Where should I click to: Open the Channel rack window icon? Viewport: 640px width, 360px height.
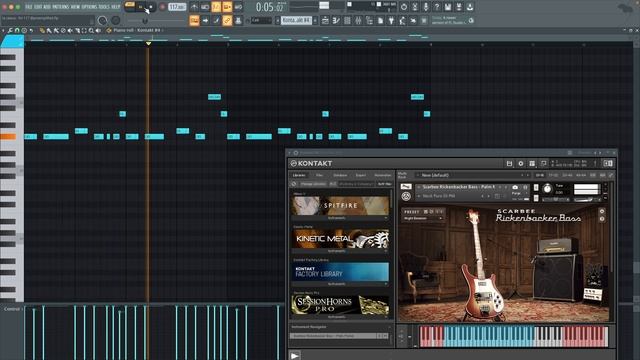click(347, 20)
